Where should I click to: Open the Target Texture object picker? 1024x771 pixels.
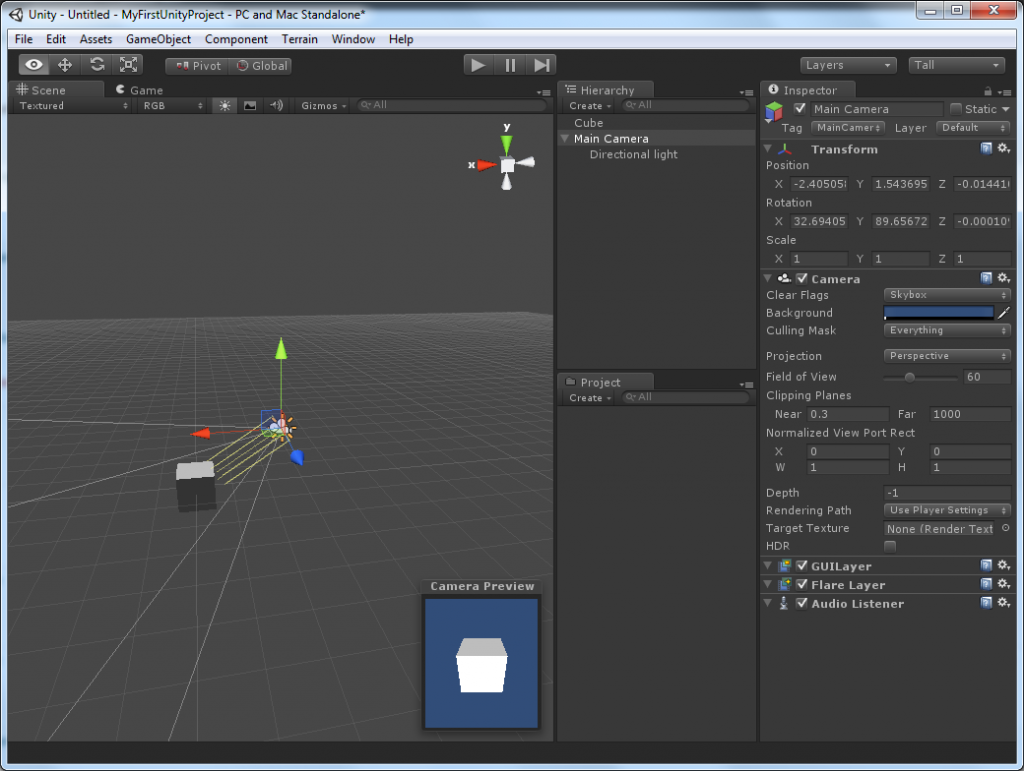[x=1006, y=528]
